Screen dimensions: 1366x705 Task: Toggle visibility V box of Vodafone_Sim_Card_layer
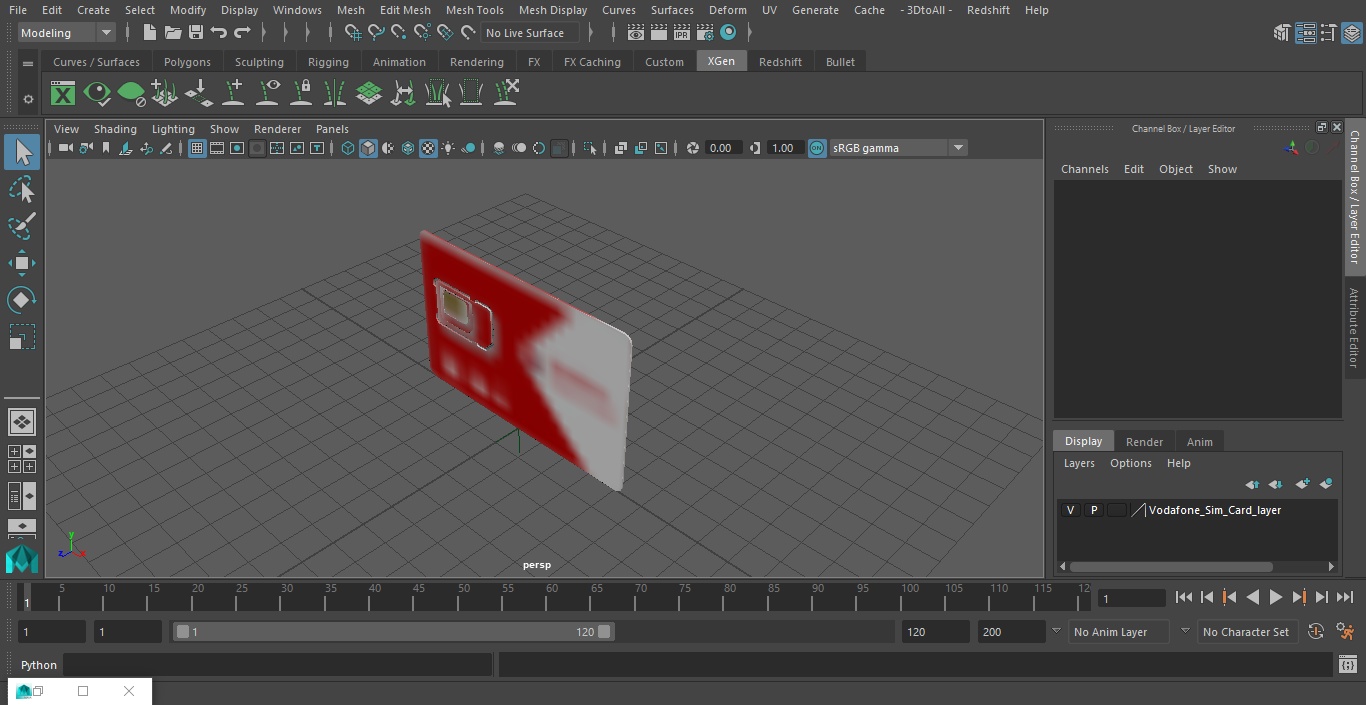pos(1070,510)
